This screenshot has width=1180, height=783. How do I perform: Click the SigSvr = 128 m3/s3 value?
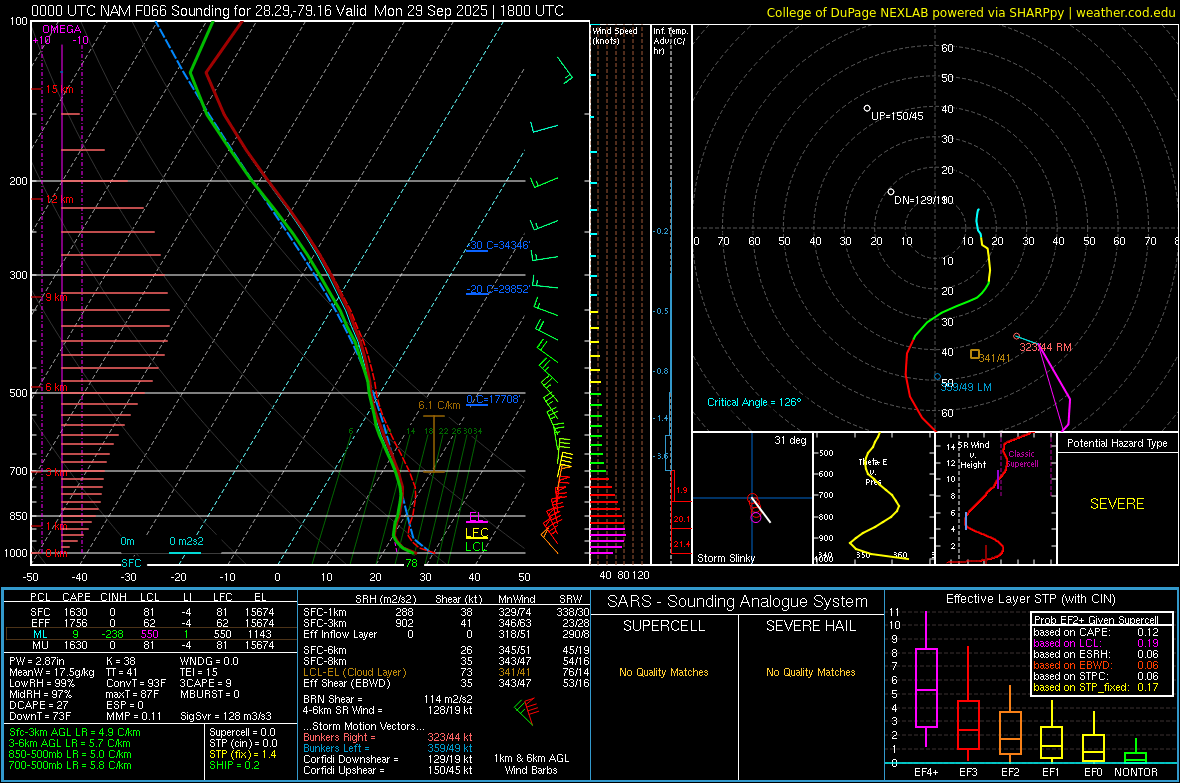point(226,716)
